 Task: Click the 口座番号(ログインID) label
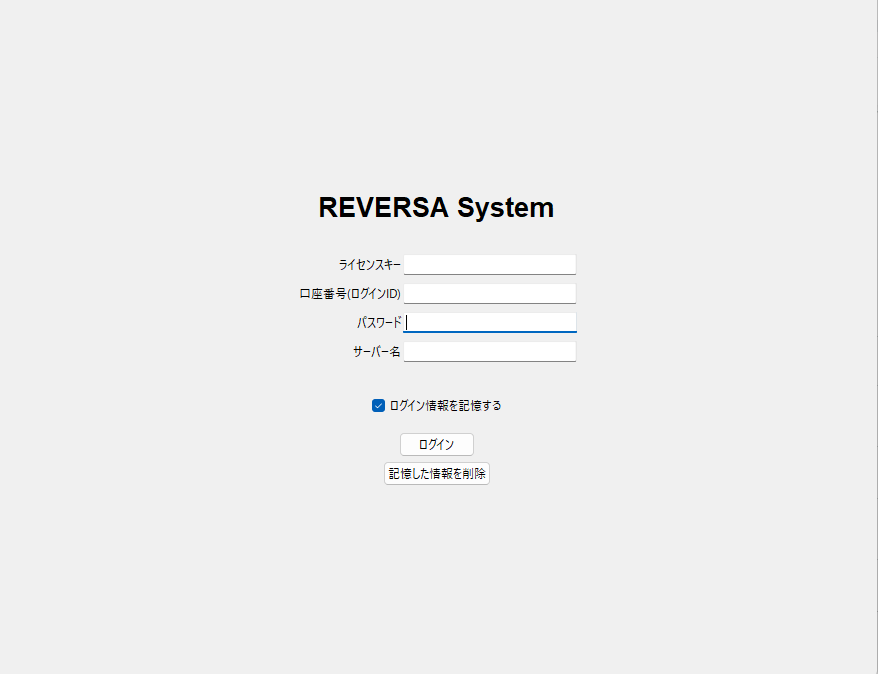(x=350, y=294)
